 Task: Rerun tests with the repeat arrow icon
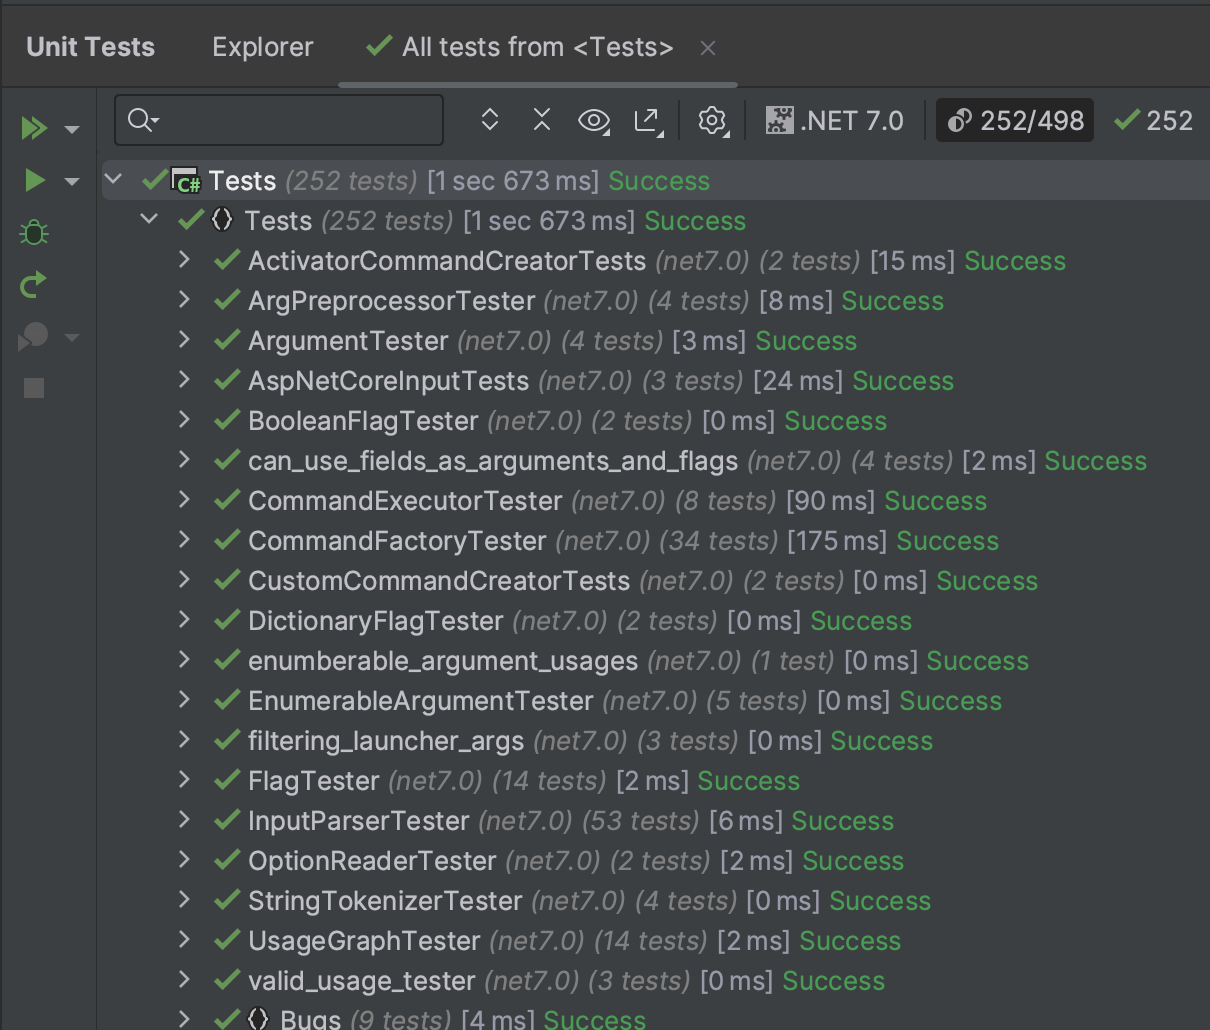pyautogui.click(x=32, y=284)
